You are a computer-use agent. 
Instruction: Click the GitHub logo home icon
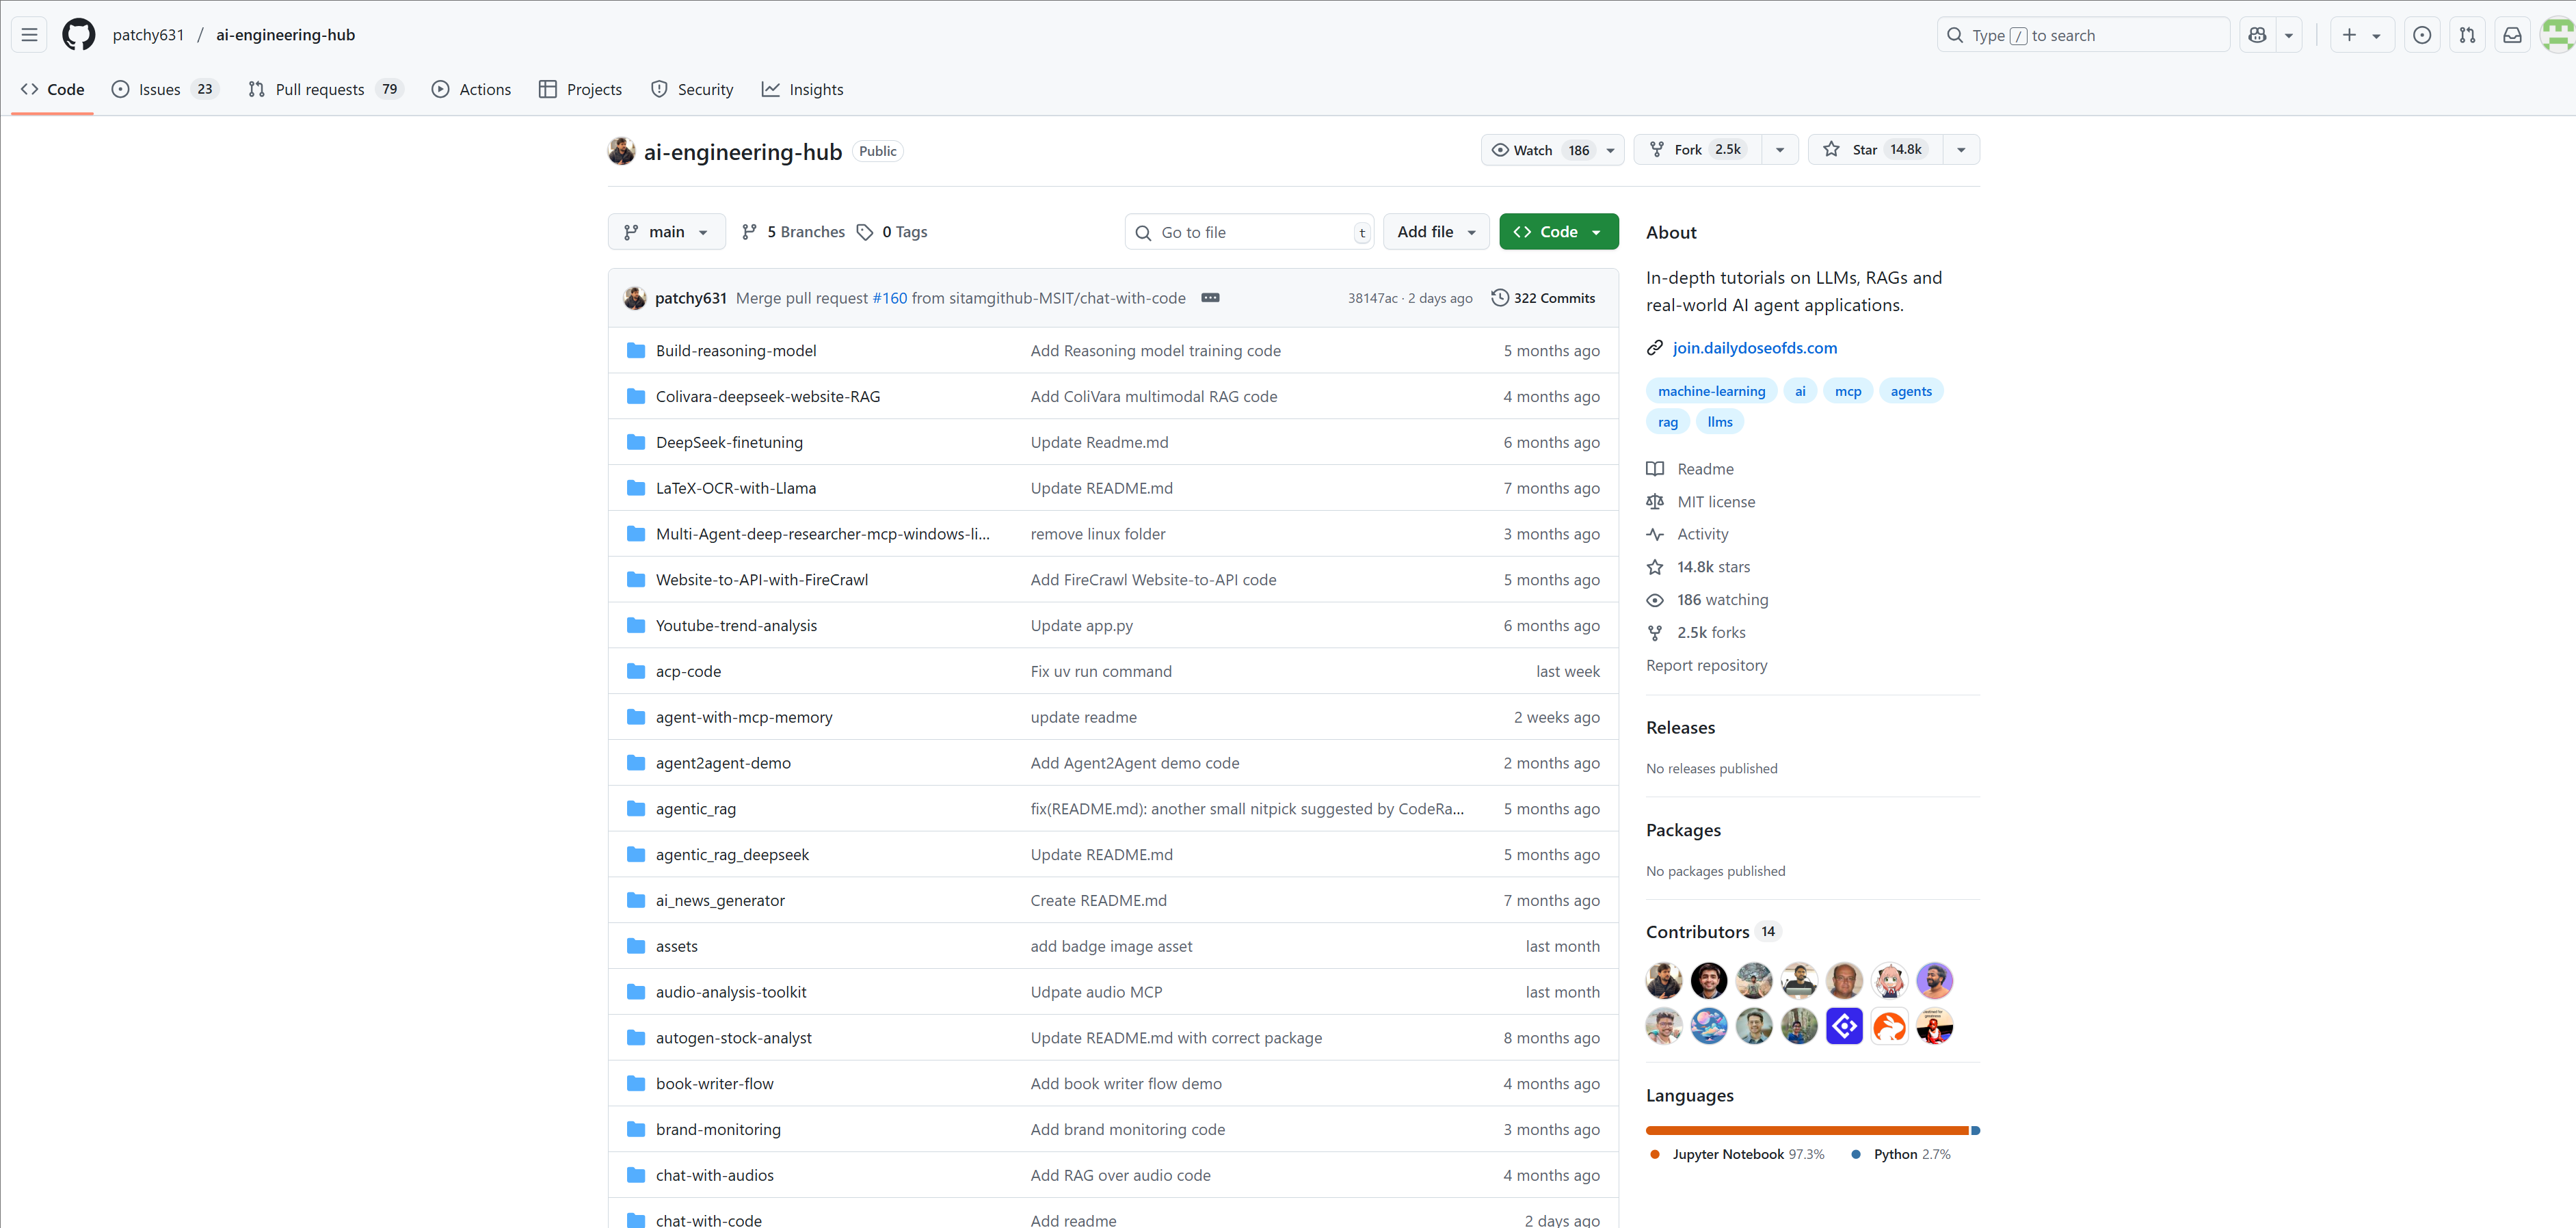78,35
